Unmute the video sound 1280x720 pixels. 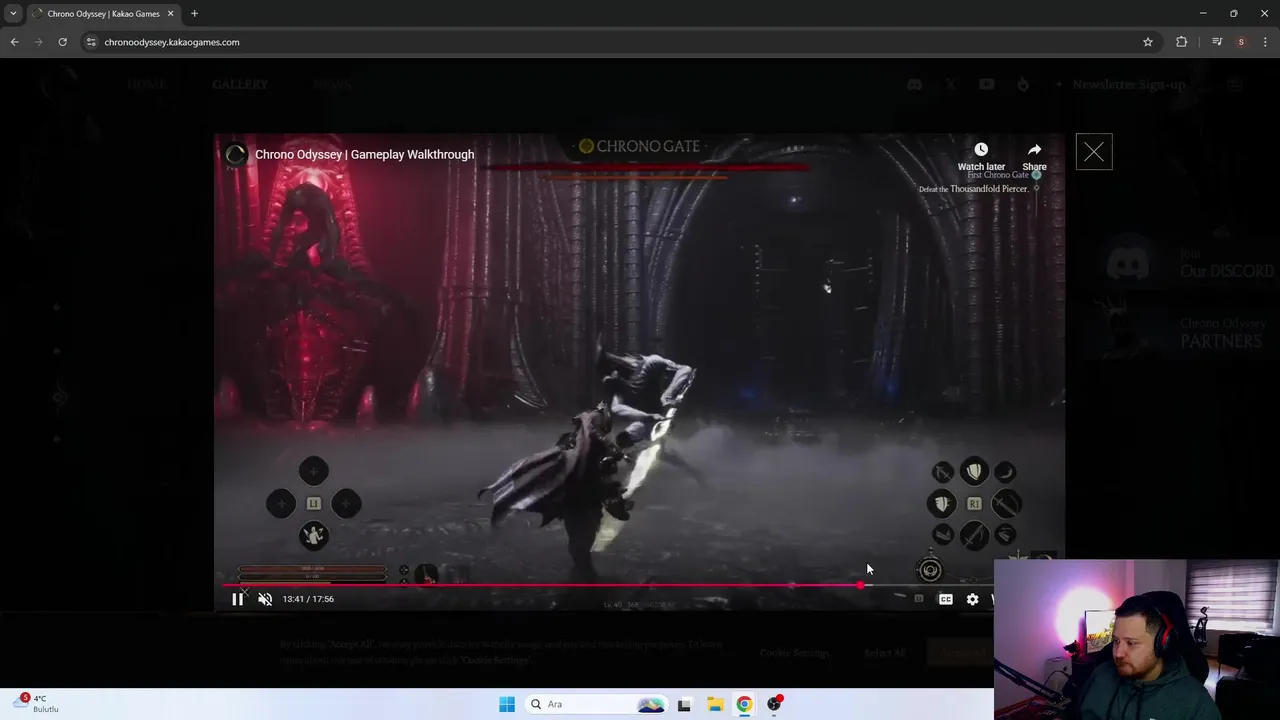(265, 599)
